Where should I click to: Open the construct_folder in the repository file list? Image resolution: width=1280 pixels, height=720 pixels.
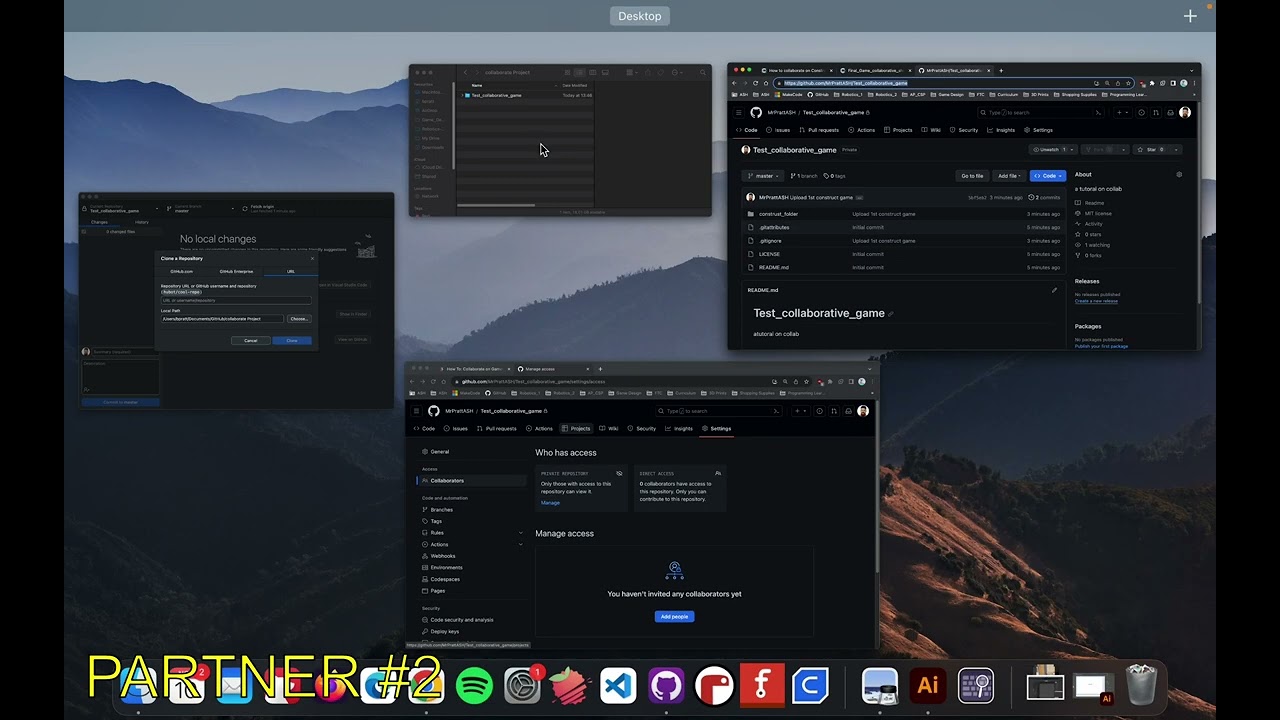[x=778, y=214]
